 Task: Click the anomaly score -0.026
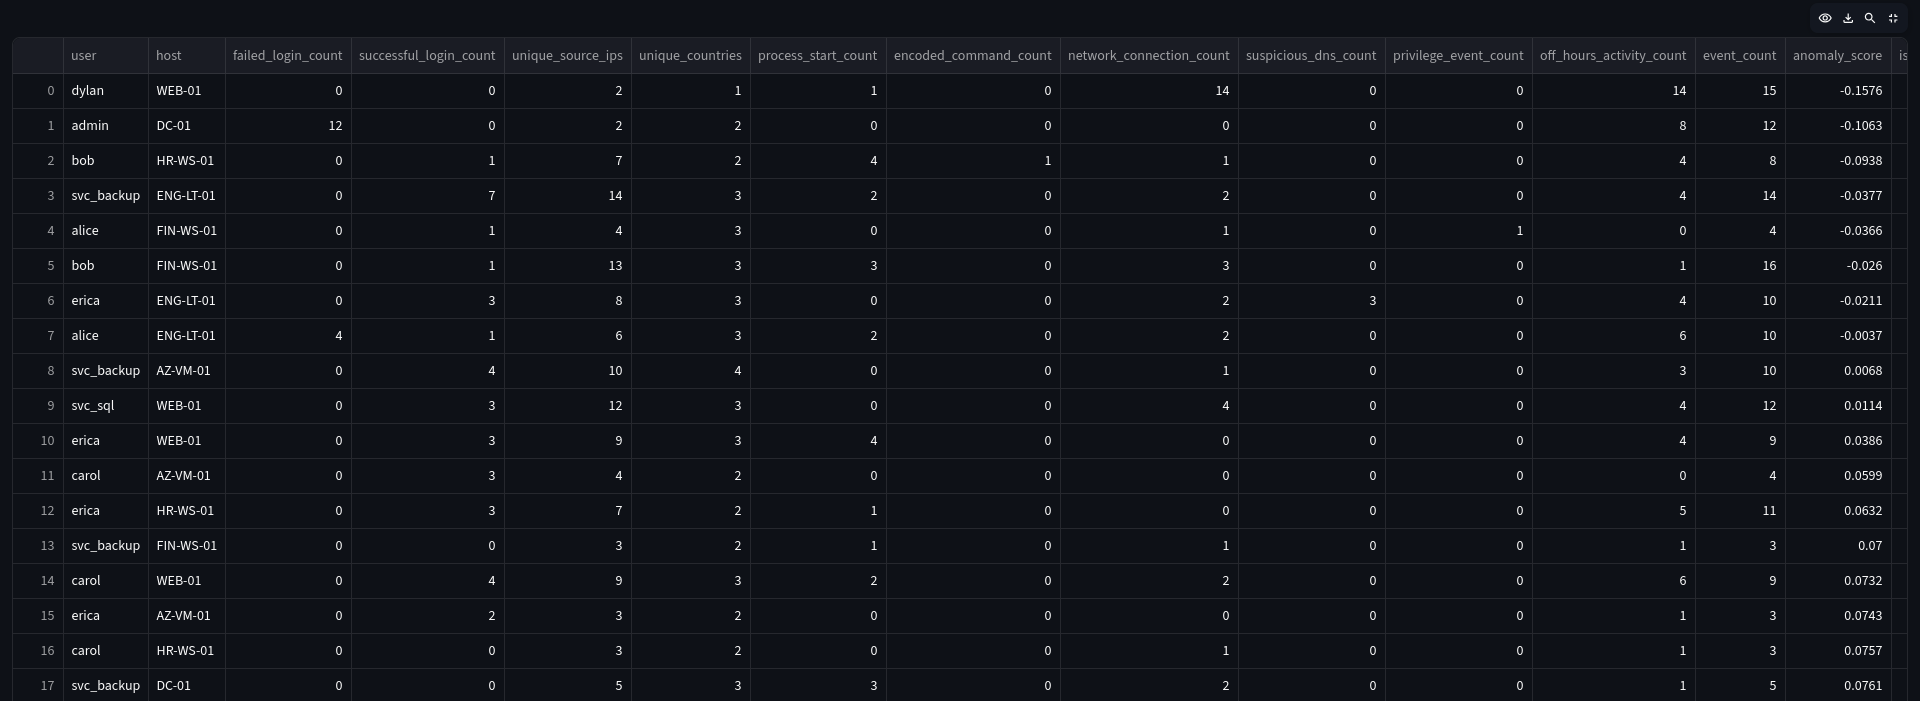coord(1838,266)
